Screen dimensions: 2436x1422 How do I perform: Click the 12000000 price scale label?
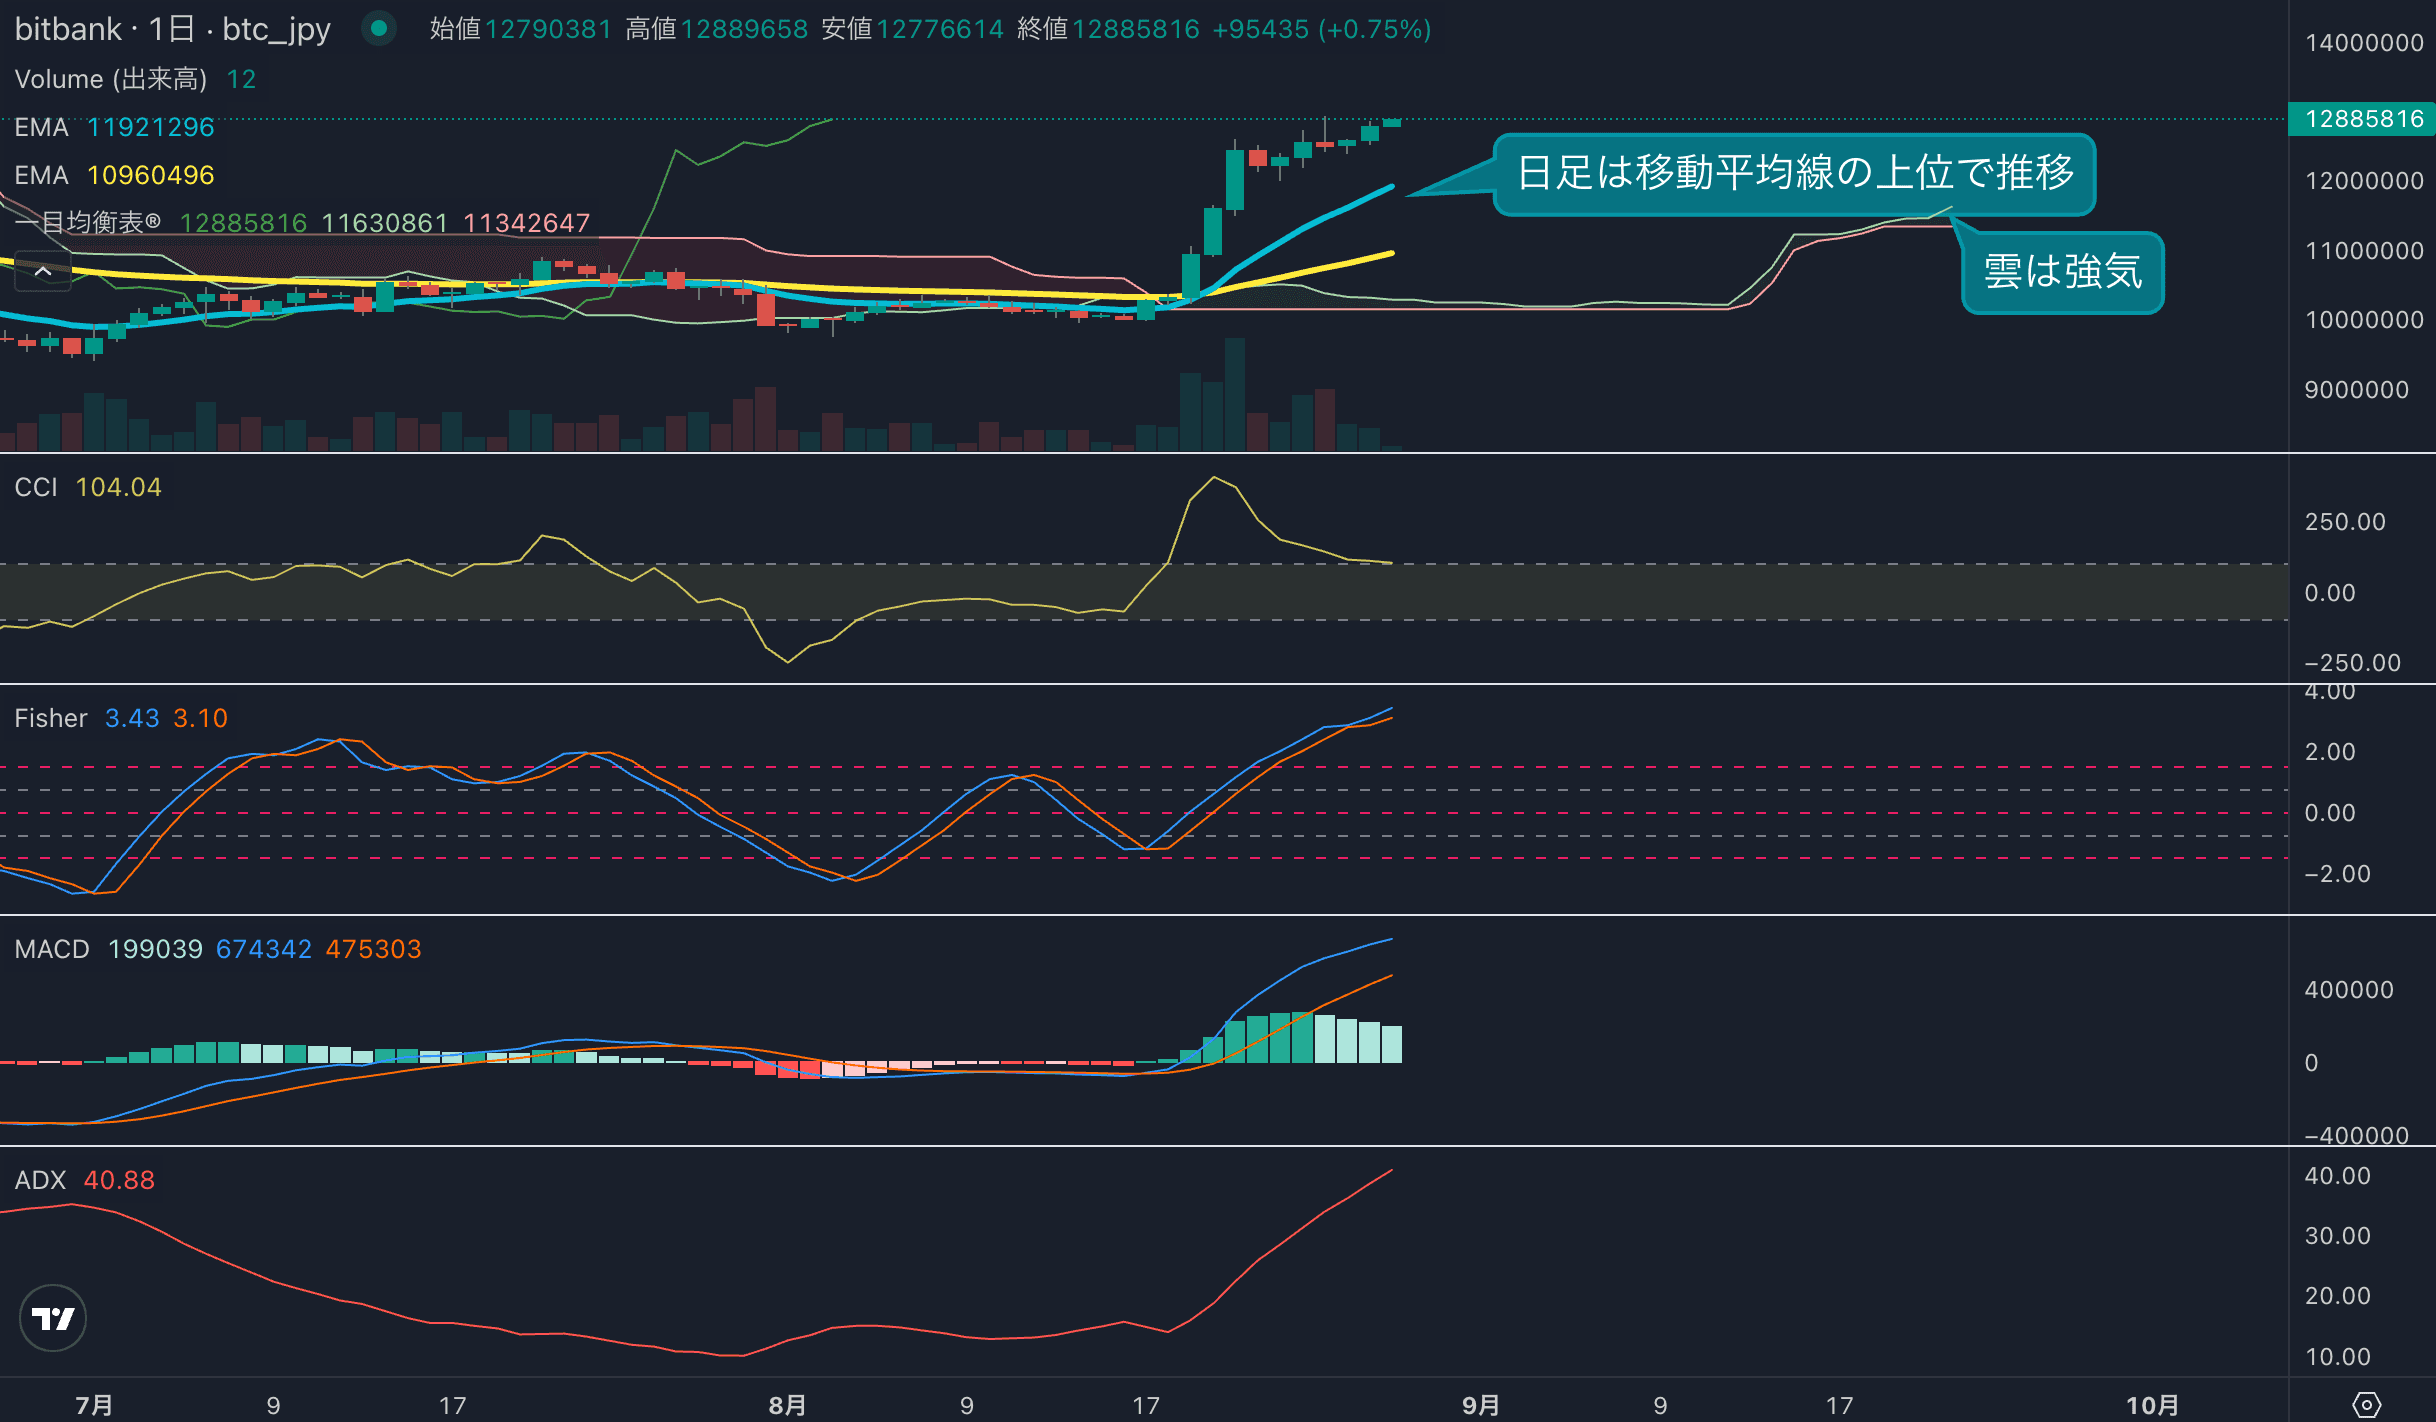pyautogui.click(x=2364, y=181)
